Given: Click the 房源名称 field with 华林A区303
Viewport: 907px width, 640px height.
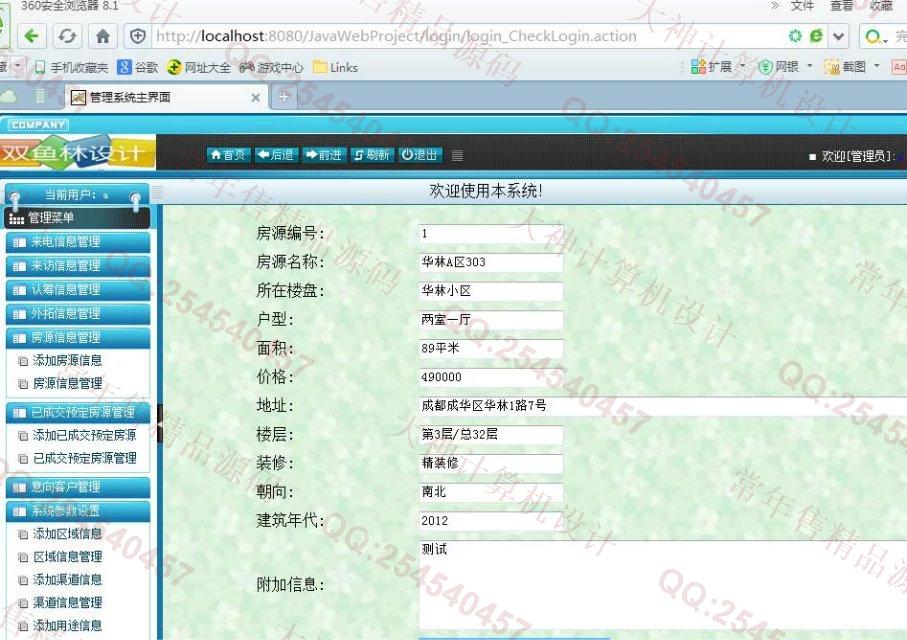Looking at the screenshot, I should 491,262.
